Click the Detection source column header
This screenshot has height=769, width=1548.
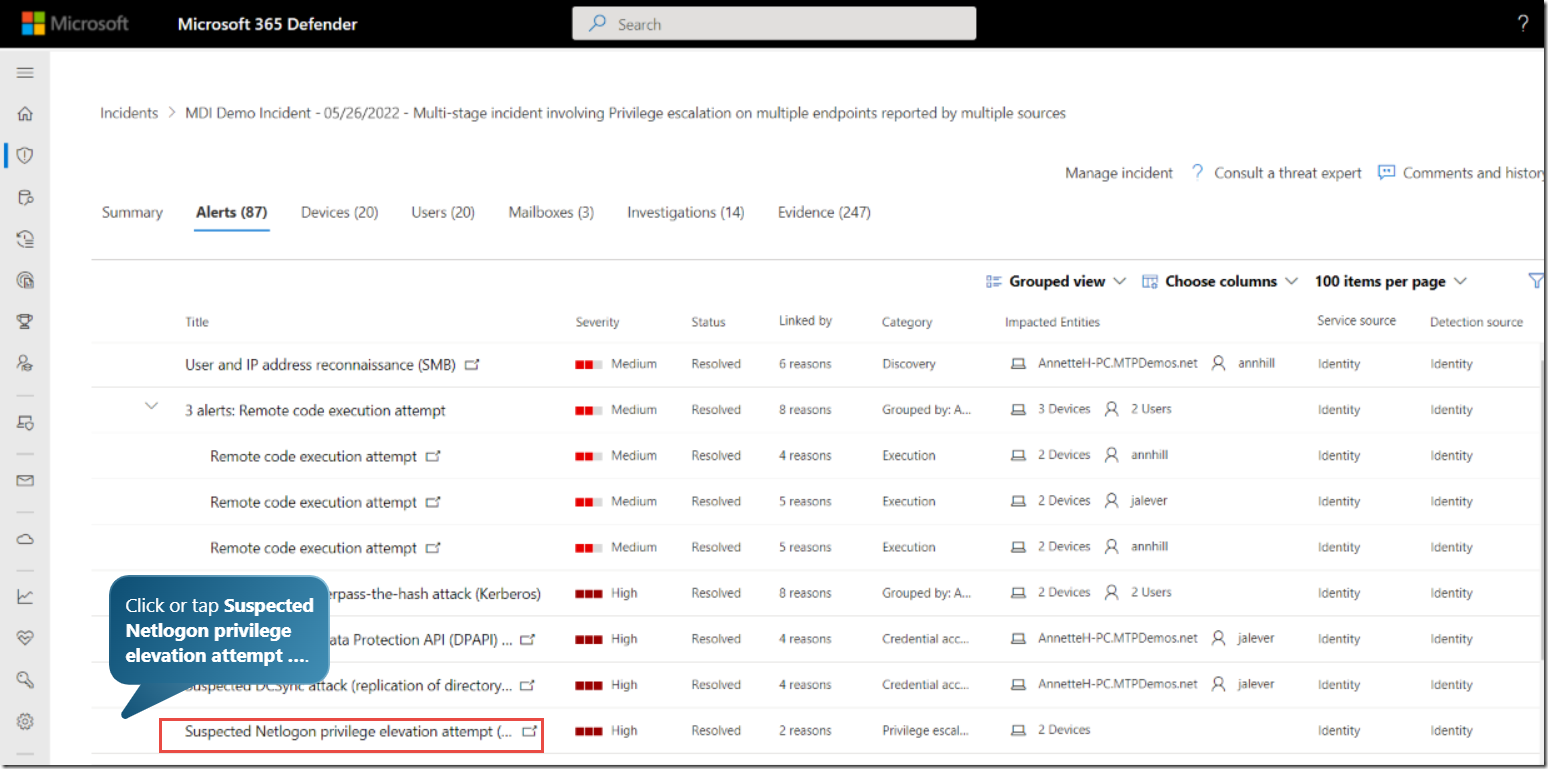(1476, 322)
